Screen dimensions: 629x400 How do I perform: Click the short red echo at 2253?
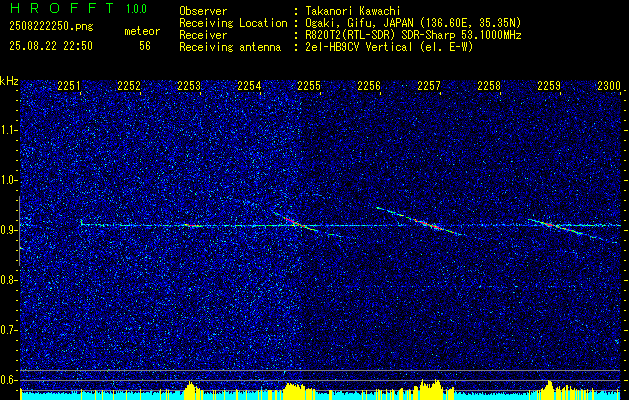[191, 225]
